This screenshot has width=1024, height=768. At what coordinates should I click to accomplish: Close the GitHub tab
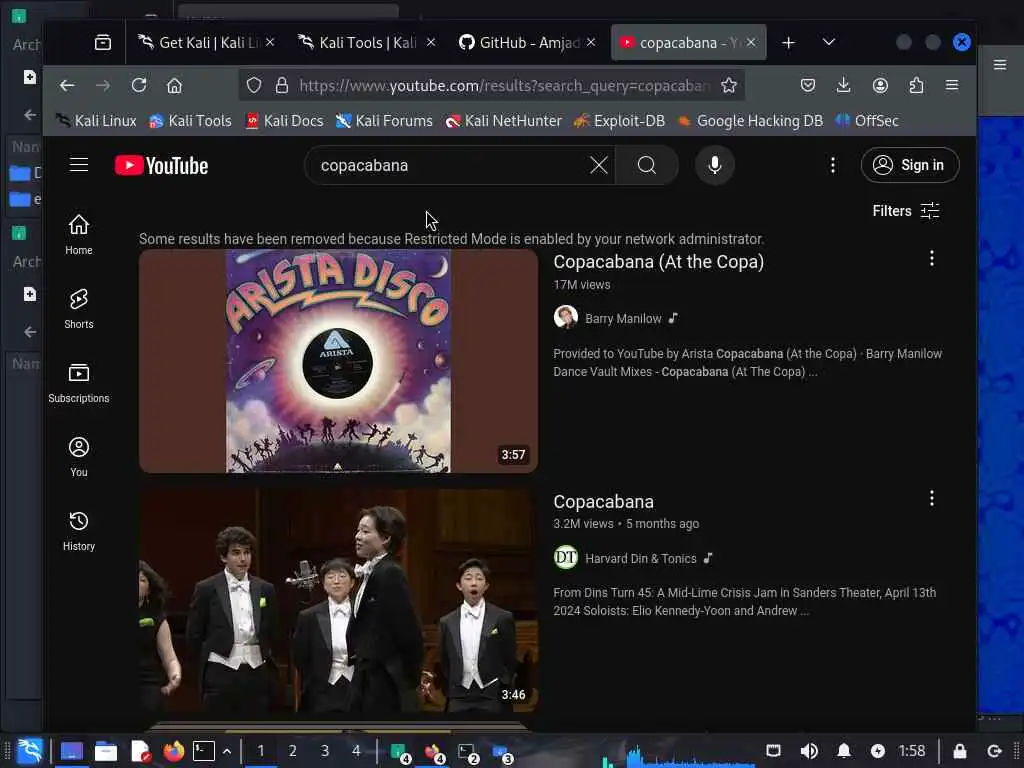591,42
